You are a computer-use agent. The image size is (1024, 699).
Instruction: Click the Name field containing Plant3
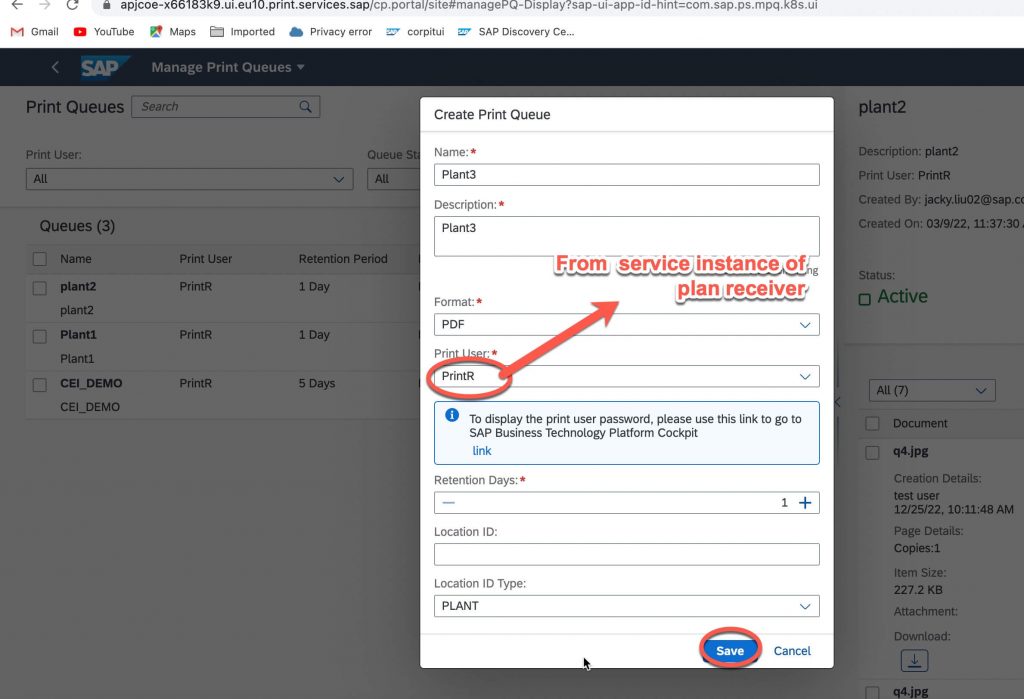click(x=626, y=174)
